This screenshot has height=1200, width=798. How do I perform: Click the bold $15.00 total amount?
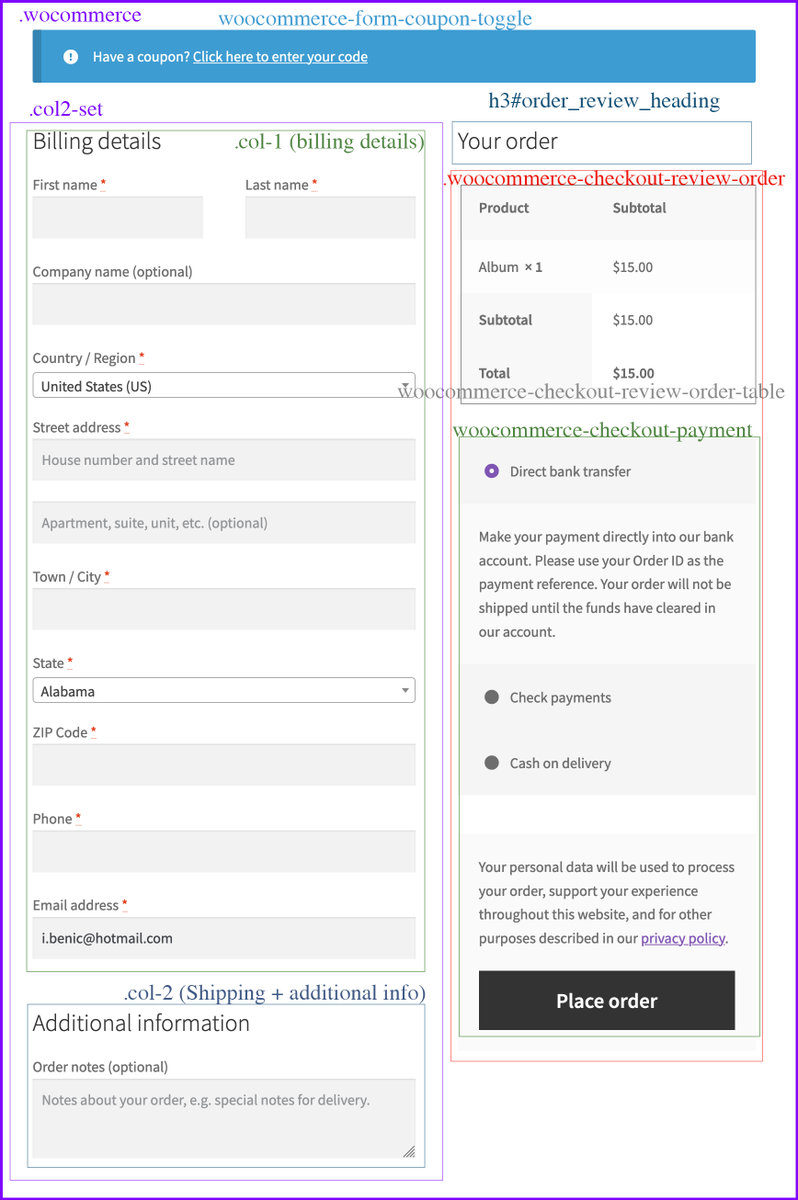pos(634,373)
